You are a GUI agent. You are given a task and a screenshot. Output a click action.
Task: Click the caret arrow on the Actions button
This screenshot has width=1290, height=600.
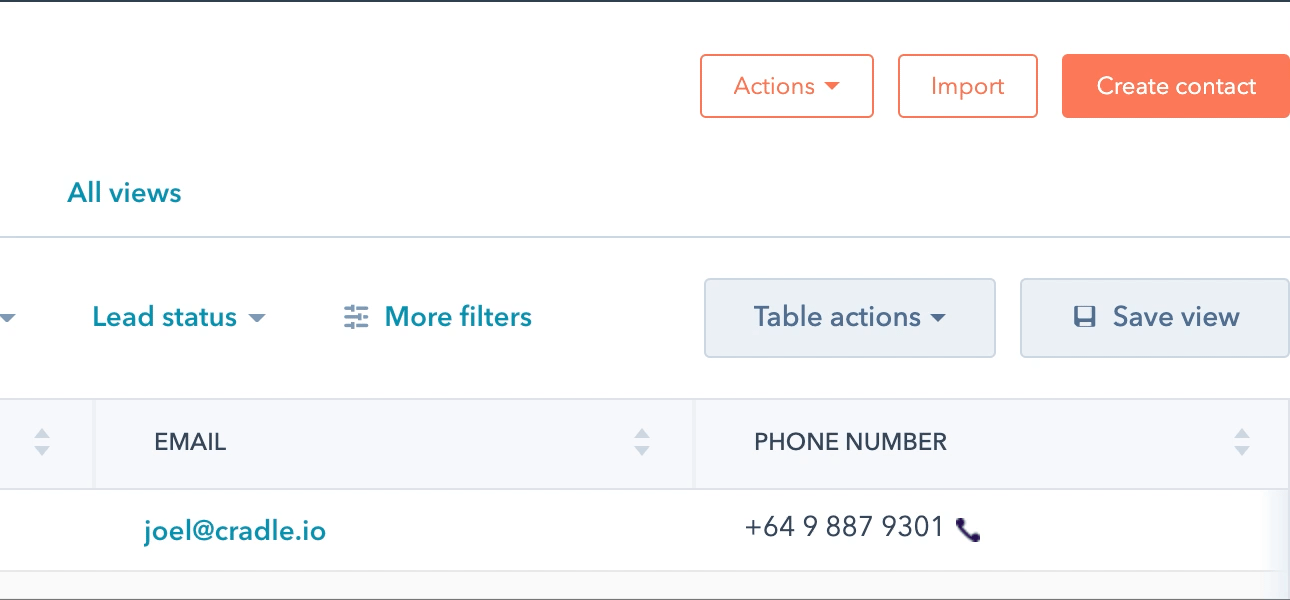click(832, 87)
